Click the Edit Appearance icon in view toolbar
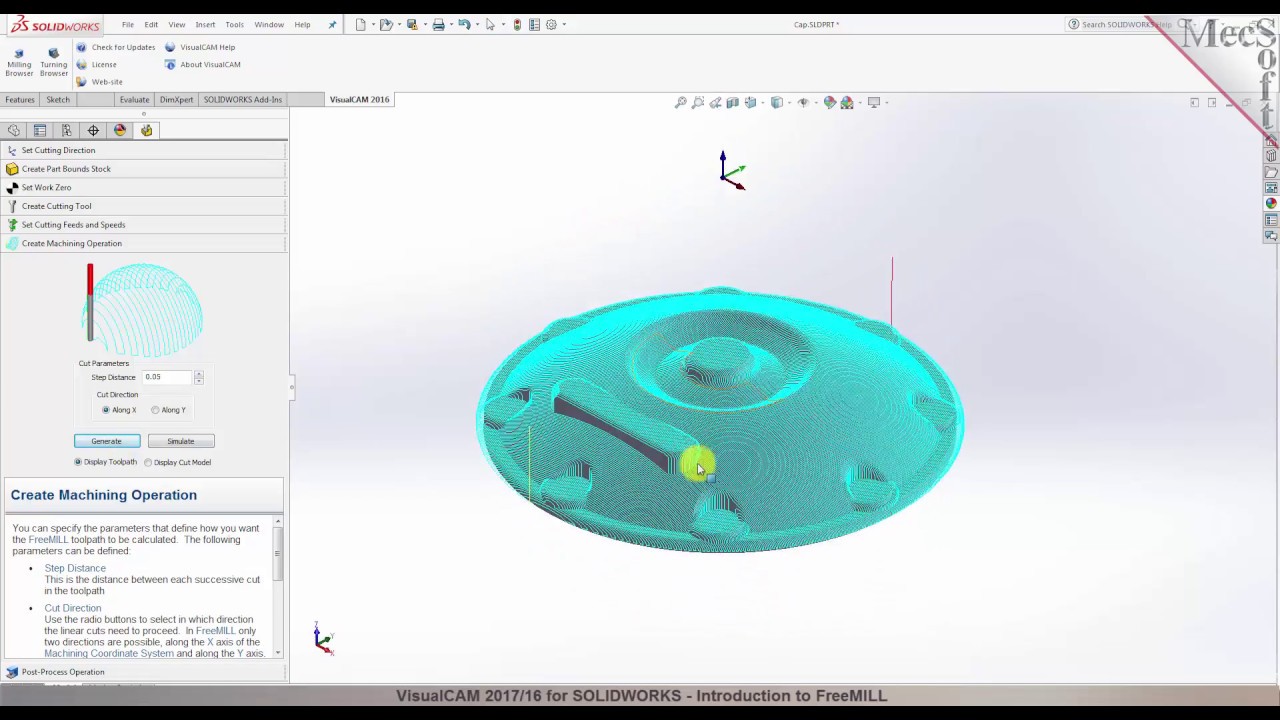 (830, 102)
